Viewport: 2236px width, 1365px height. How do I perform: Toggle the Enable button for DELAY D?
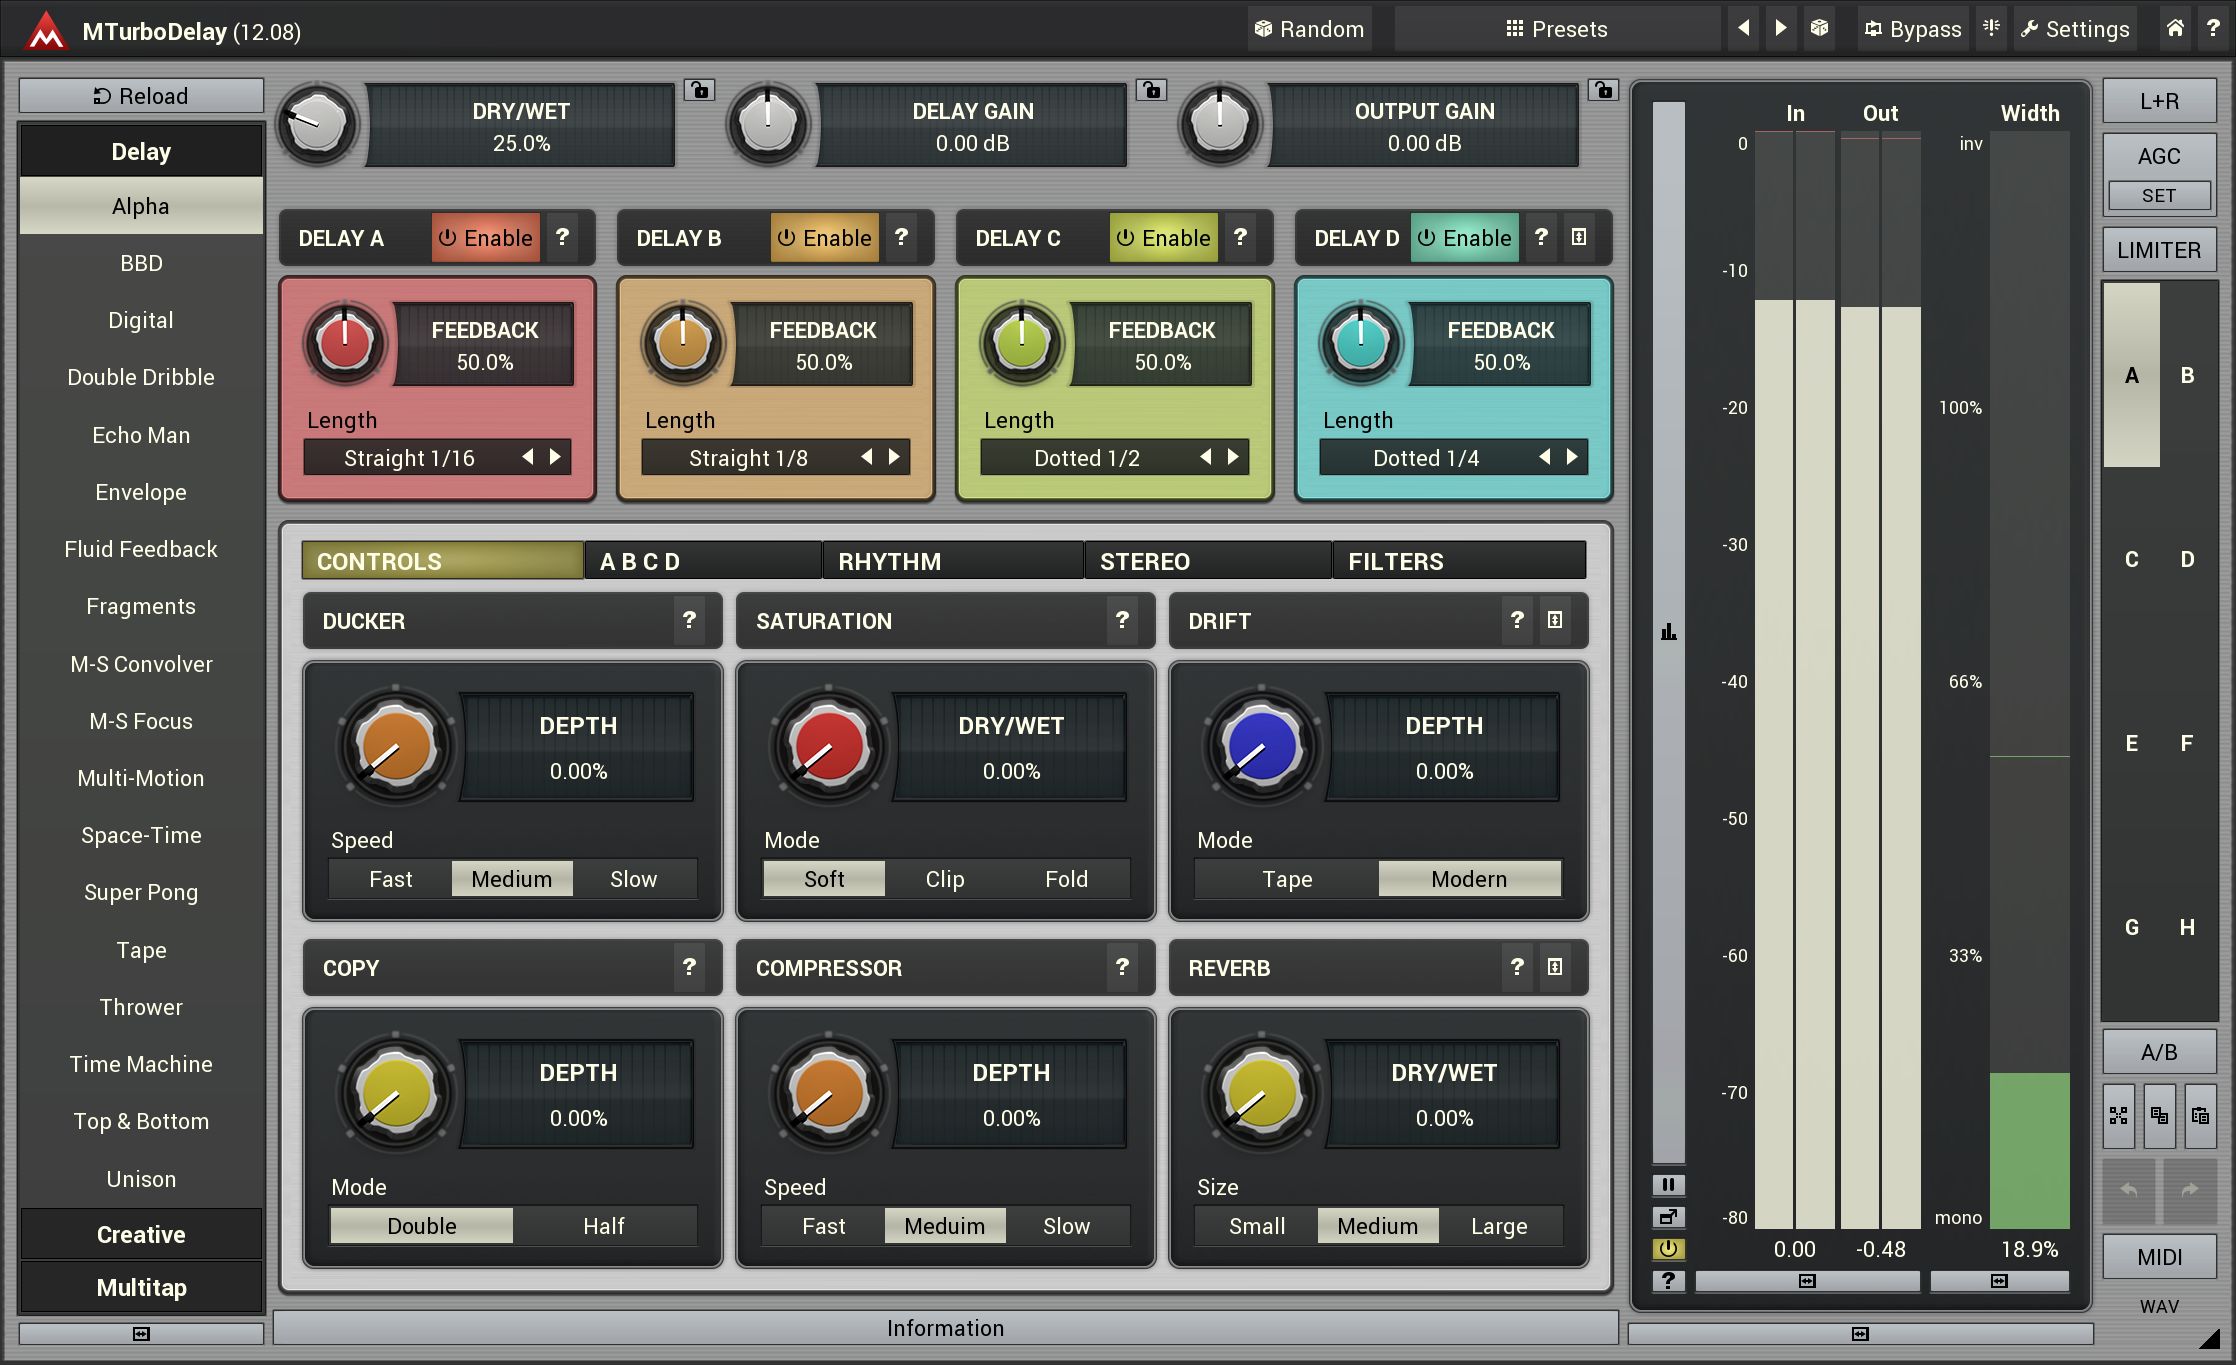[x=1465, y=237]
